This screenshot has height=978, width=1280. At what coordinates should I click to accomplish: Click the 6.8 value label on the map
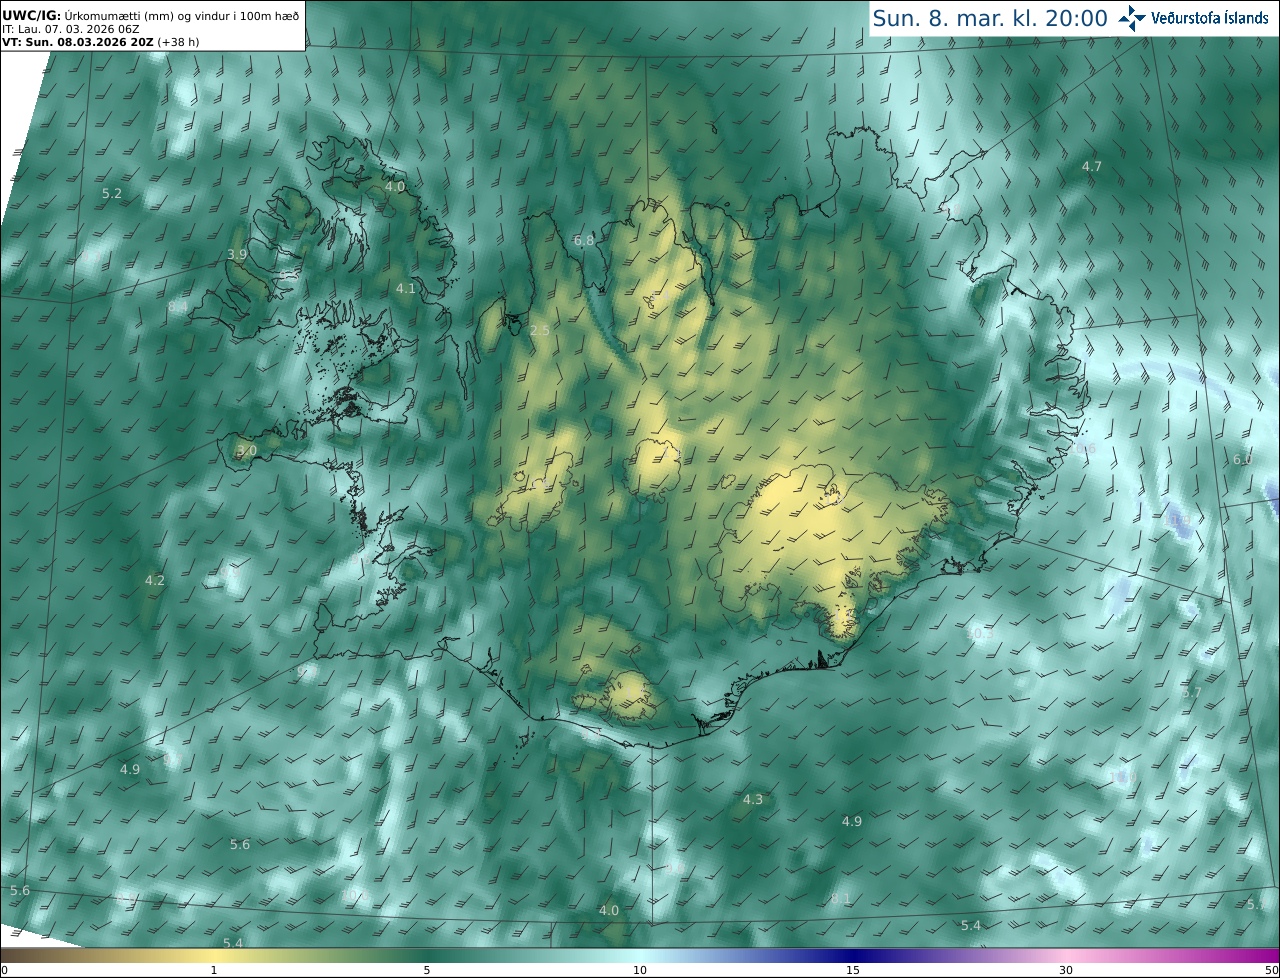[x=584, y=241]
